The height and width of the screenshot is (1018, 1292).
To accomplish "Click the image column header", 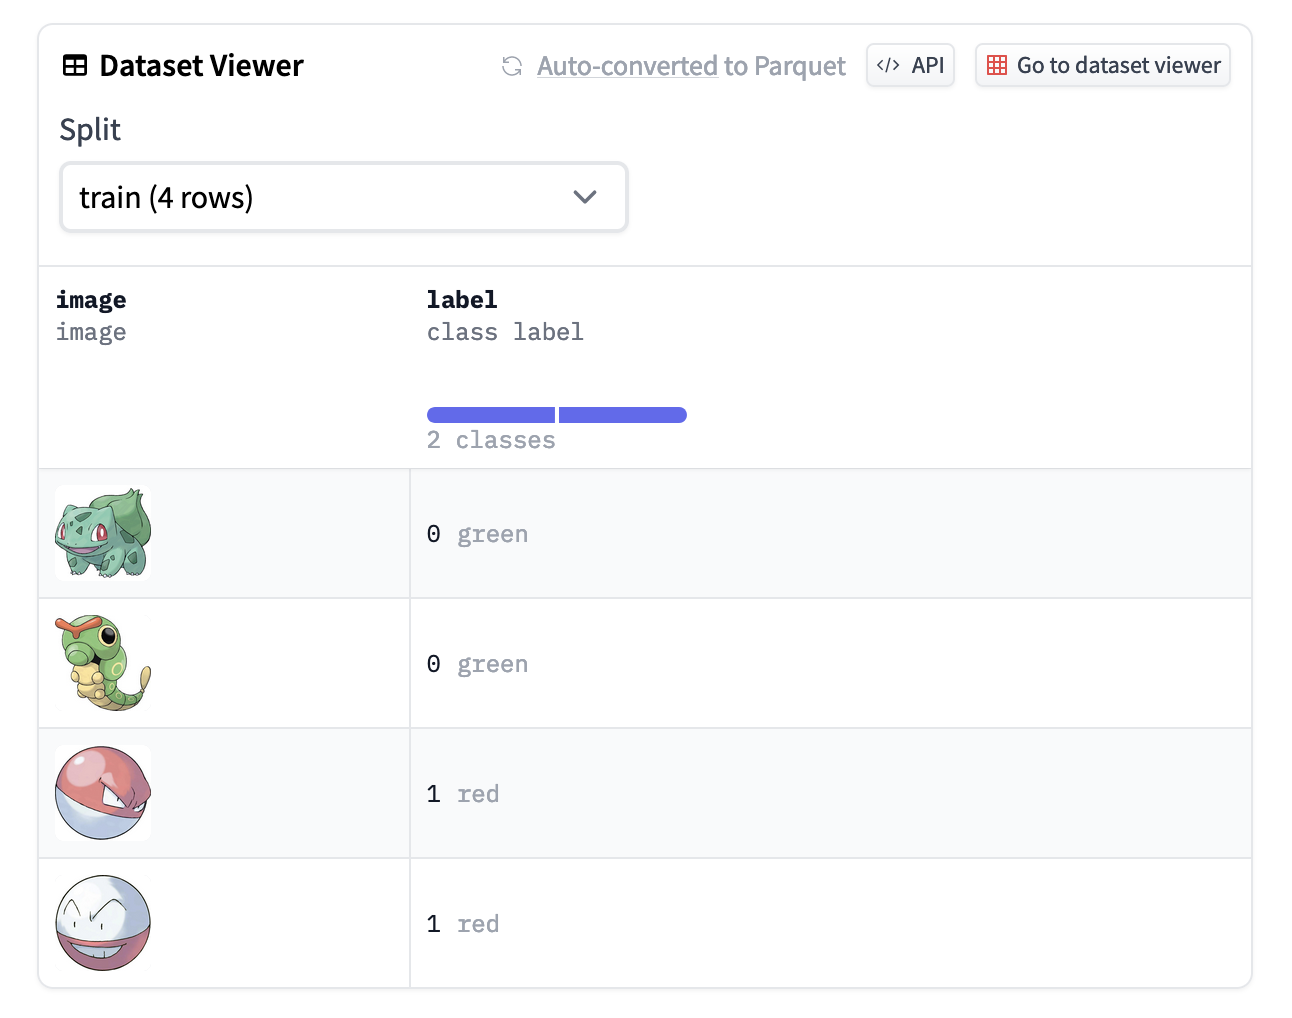I will [91, 300].
